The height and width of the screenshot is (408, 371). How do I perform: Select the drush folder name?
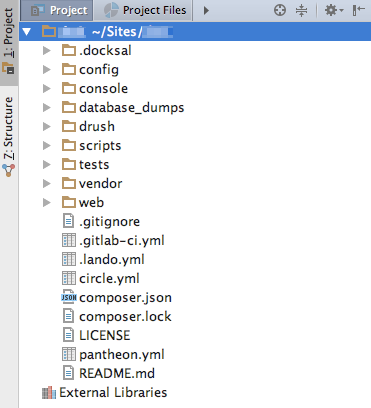pos(97,127)
